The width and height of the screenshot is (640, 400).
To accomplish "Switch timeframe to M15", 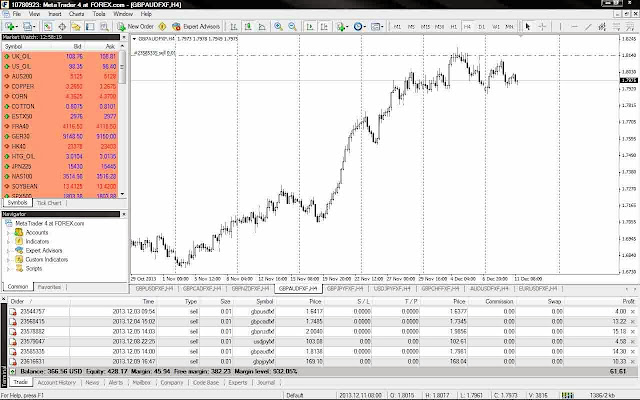I will (x=425, y=27).
